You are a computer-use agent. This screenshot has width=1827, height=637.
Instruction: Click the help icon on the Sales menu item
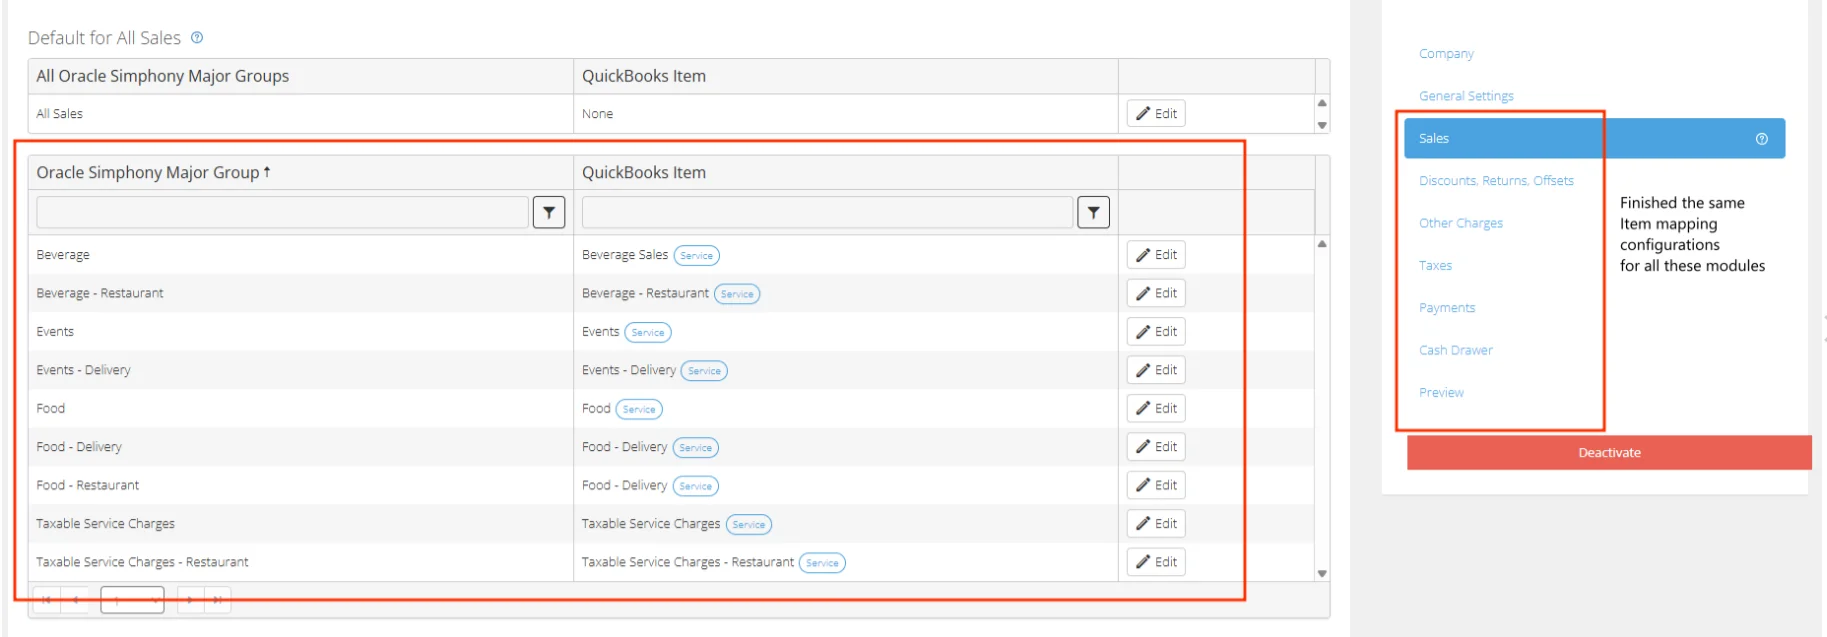(1761, 139)
